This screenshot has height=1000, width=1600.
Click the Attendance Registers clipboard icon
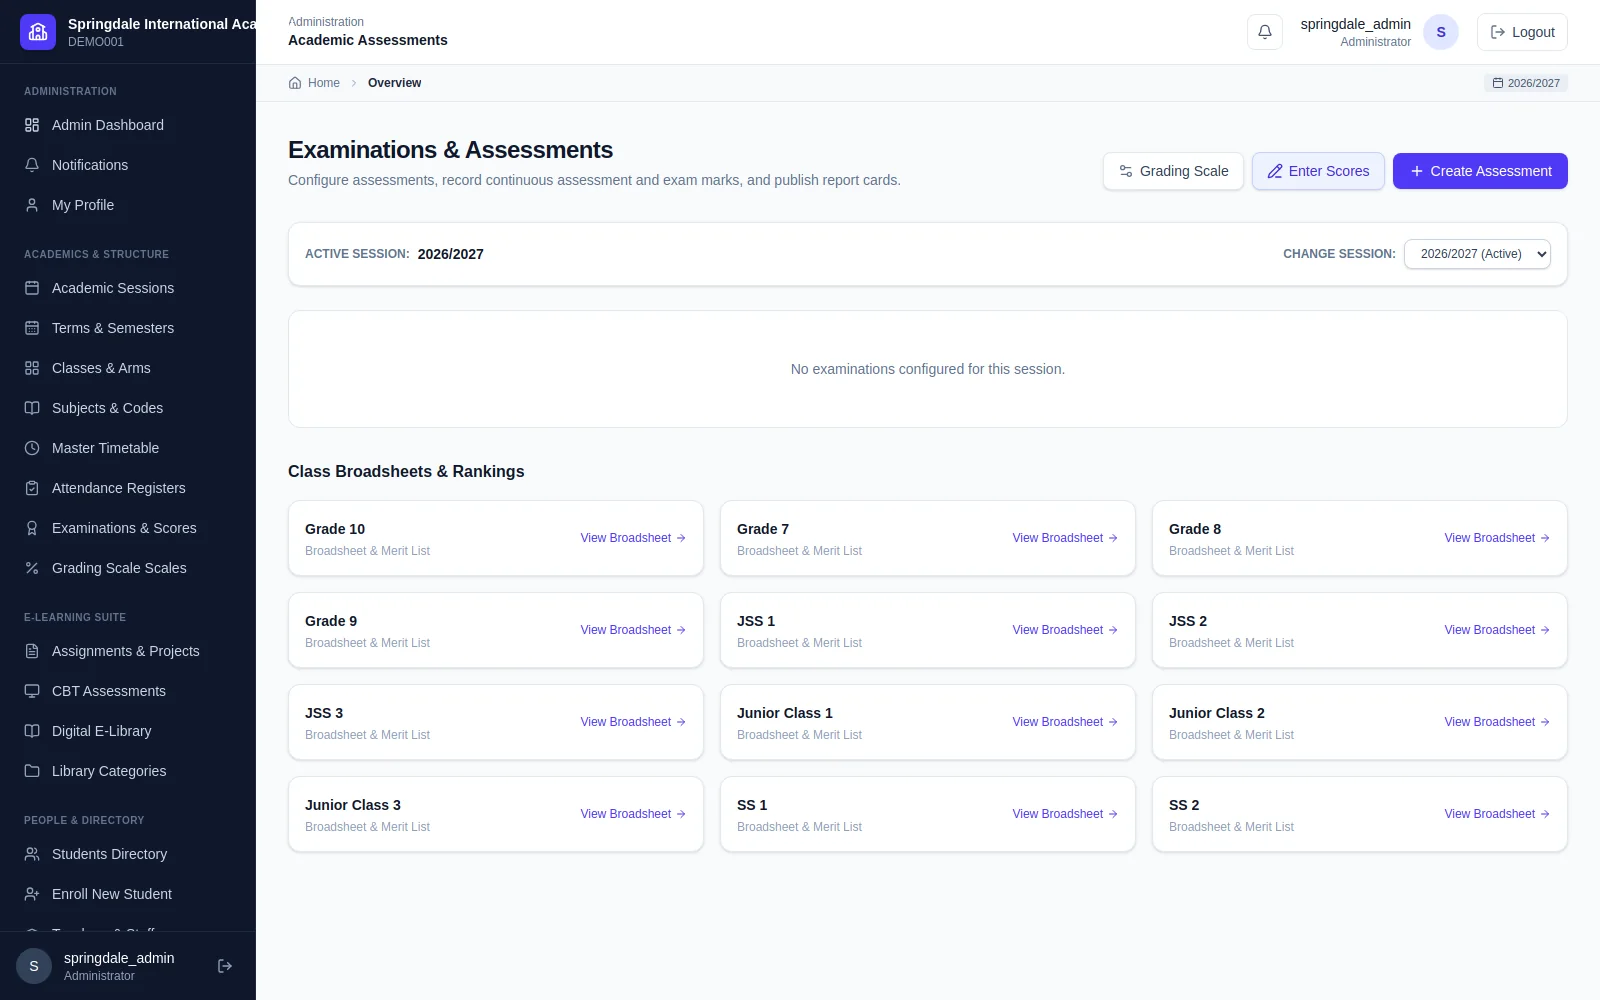pos(32,488)
